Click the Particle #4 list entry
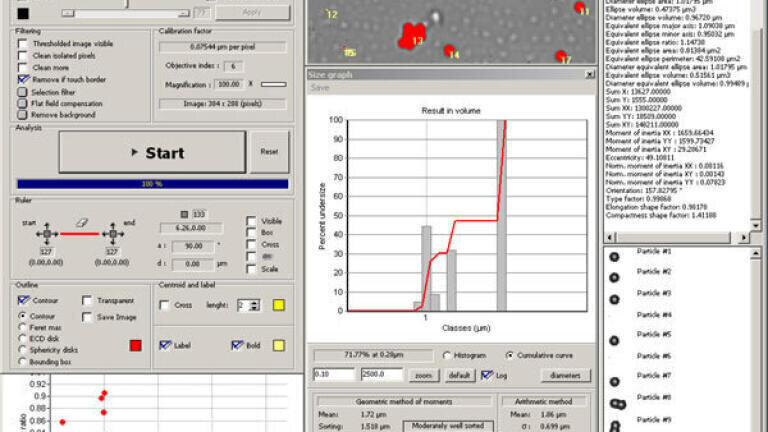Screen dimensions: 768x432 654,314
